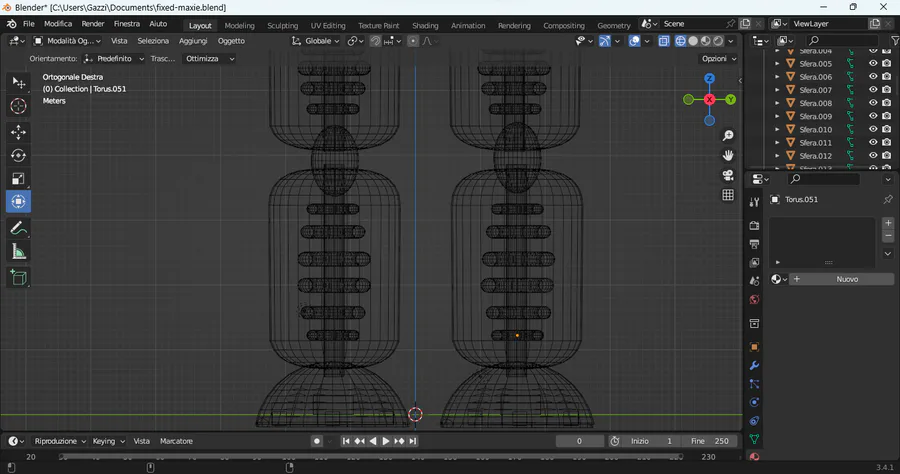900x474 pixels.
Task: Click the Fine frame field showing 250
Action: tap(710, 441)
